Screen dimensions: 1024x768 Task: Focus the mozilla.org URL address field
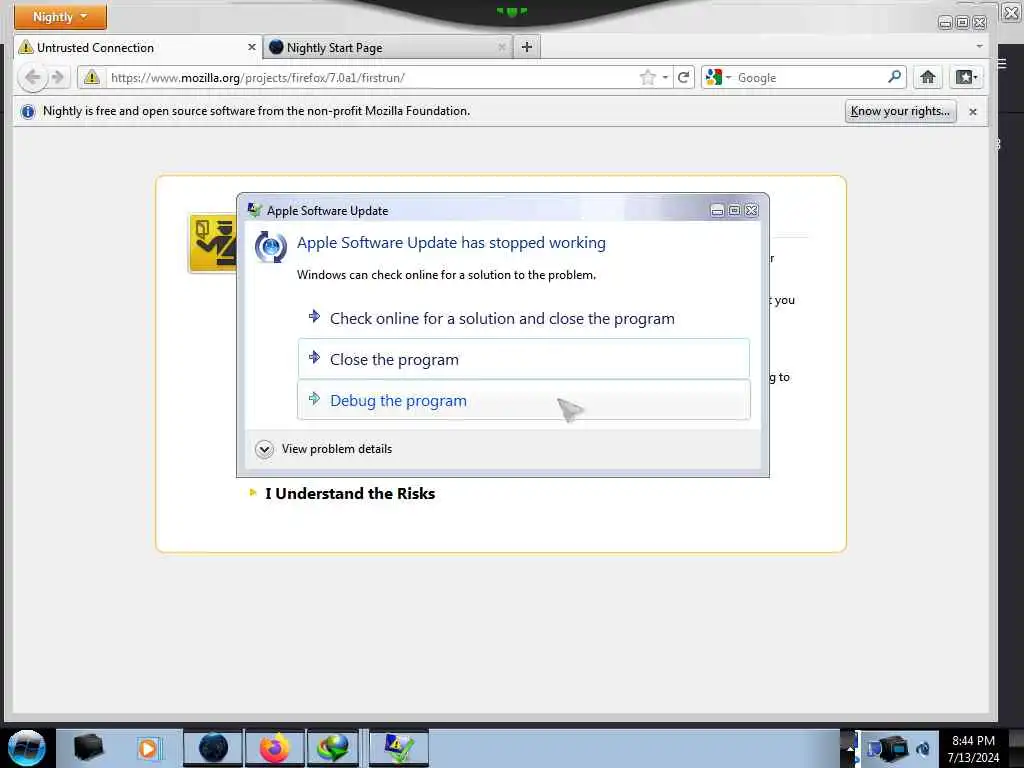pos(371,78)
